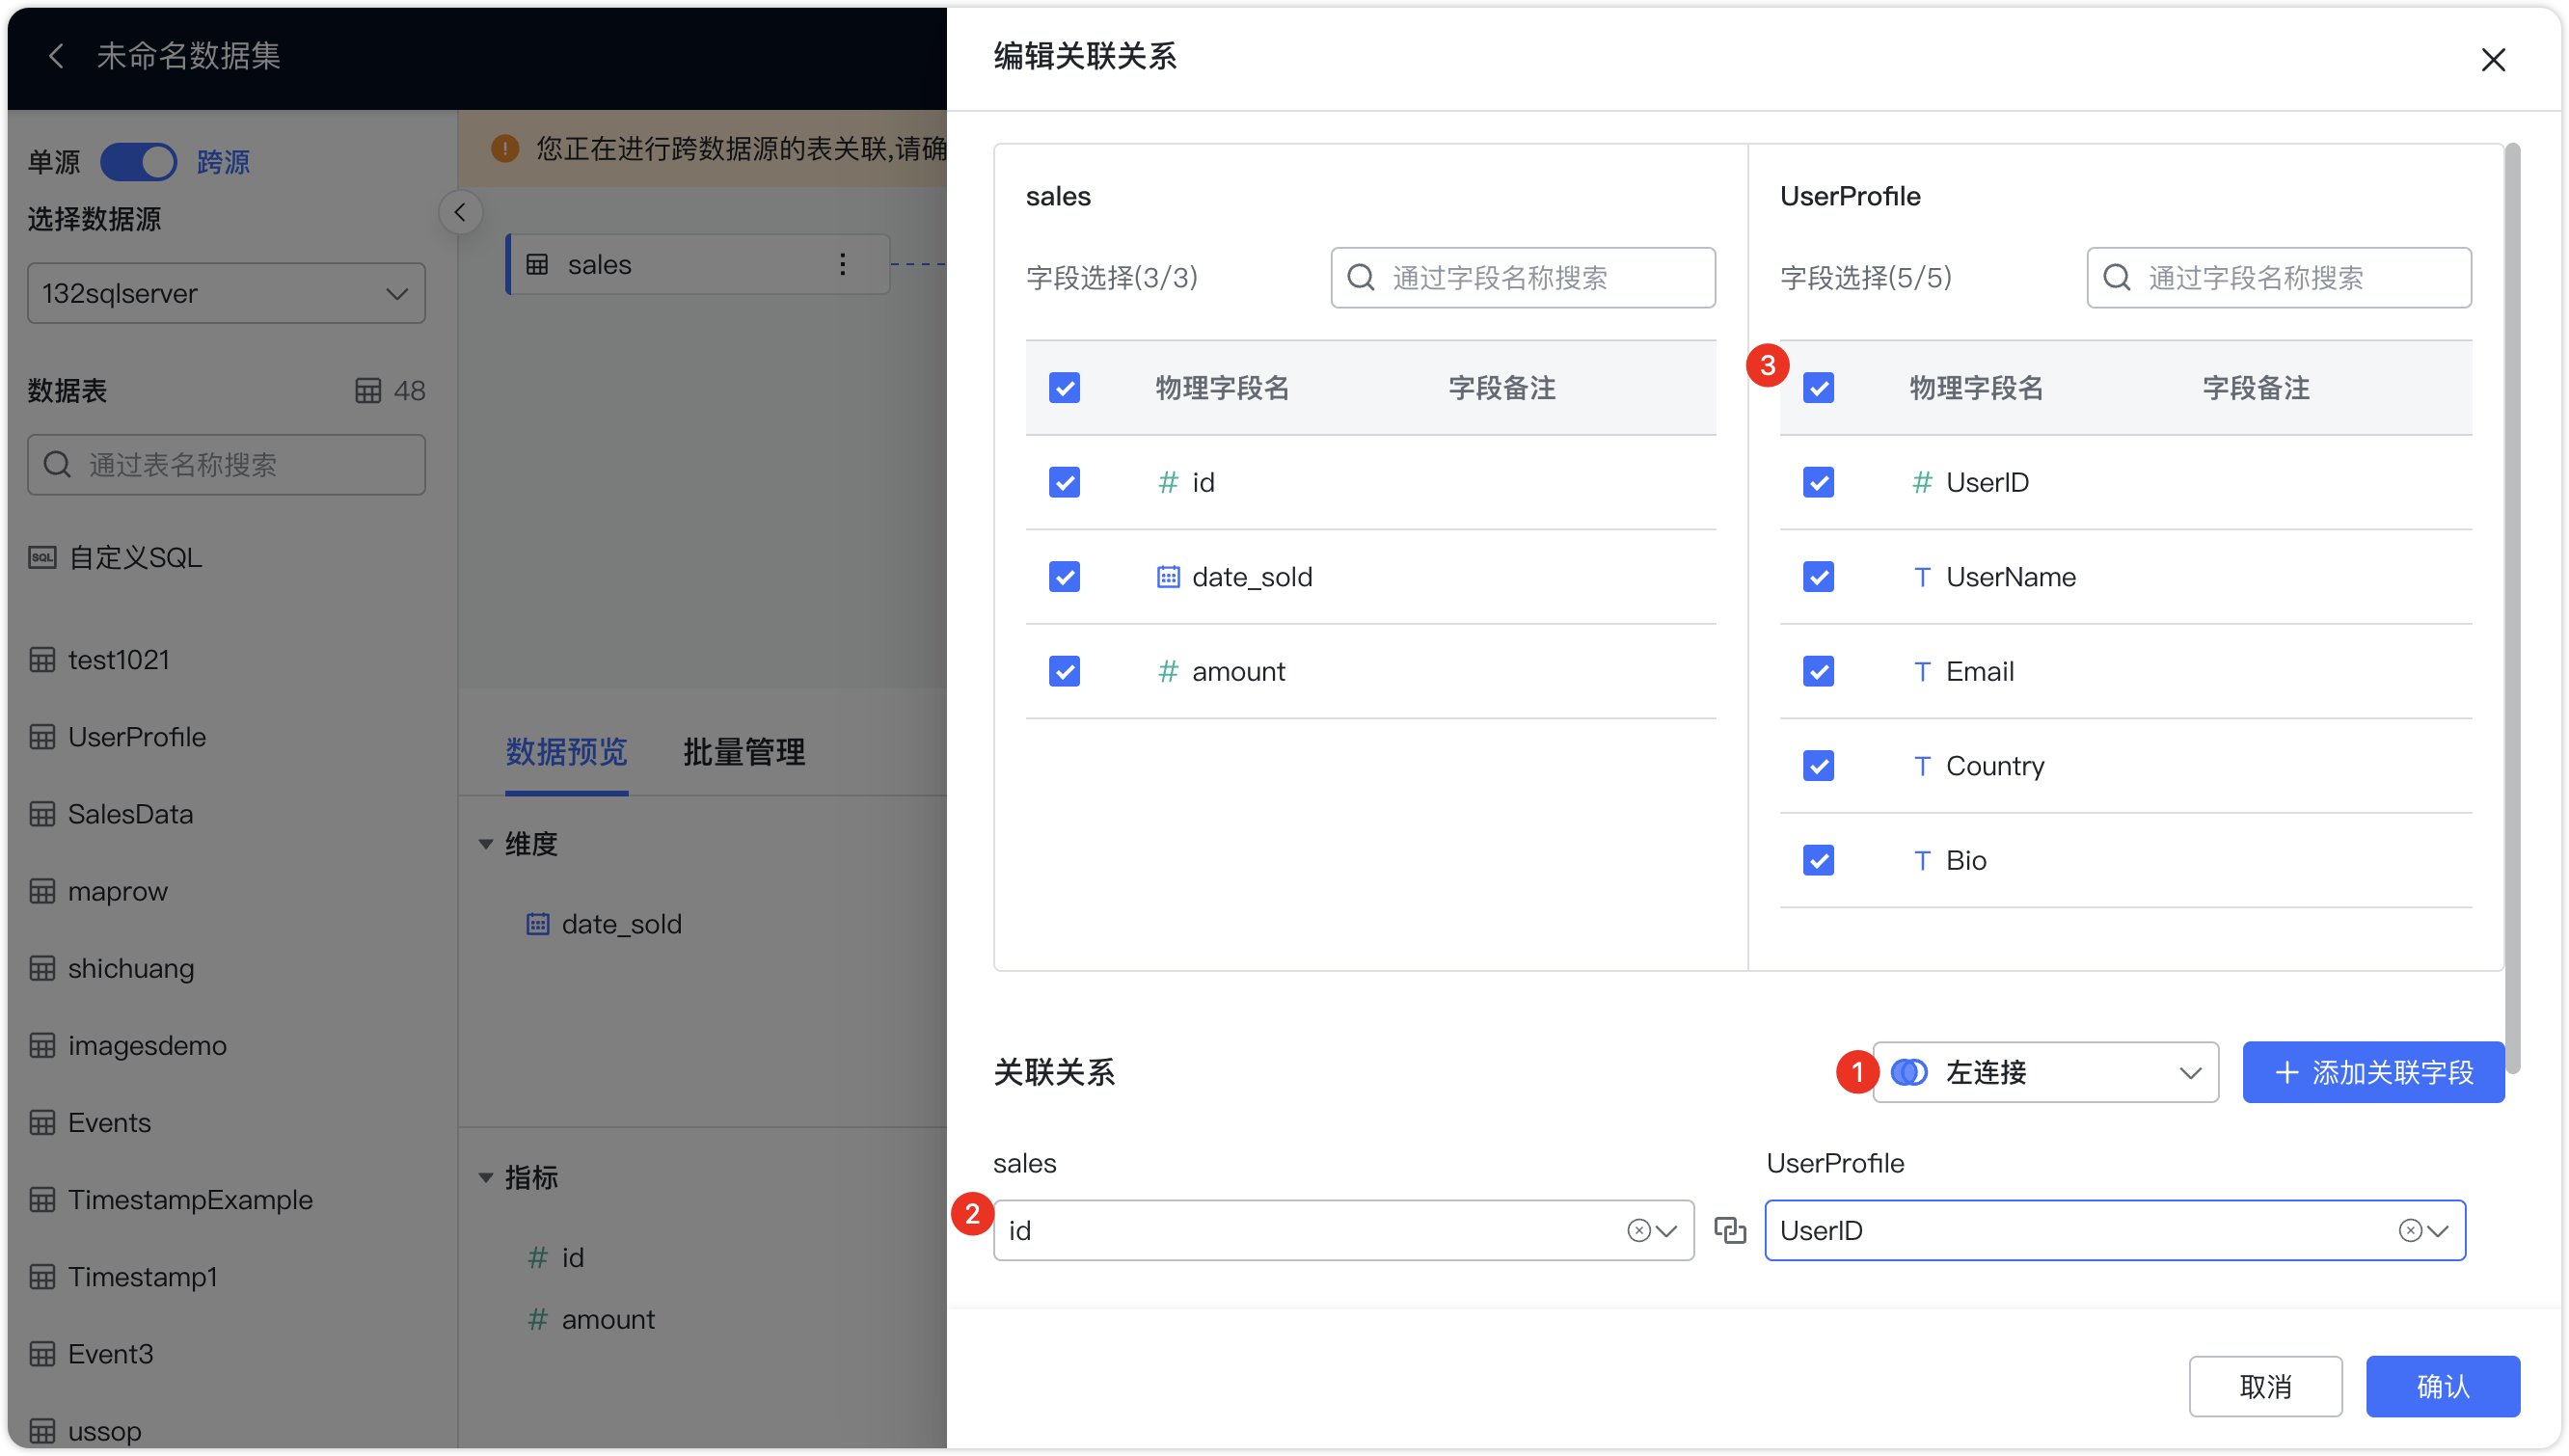
Task: Open the sales join field dropdown showing id
Action: coord(1342,1230)
